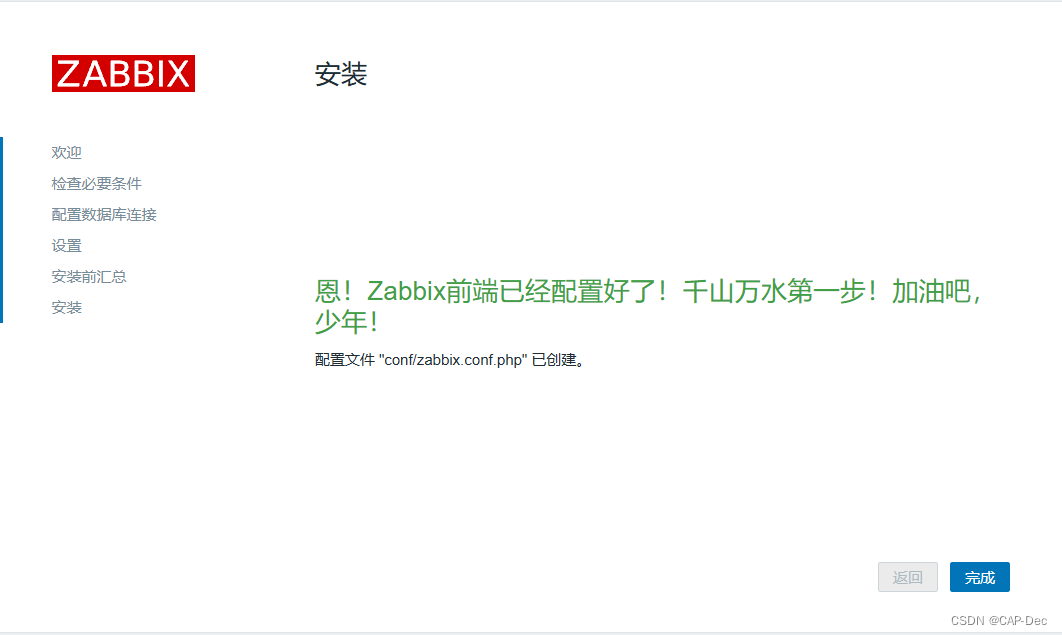The height and width of the screenshot is (635, 1062).
Task: Click the blue step progress bar on left edge
Action: coord(1,230)
